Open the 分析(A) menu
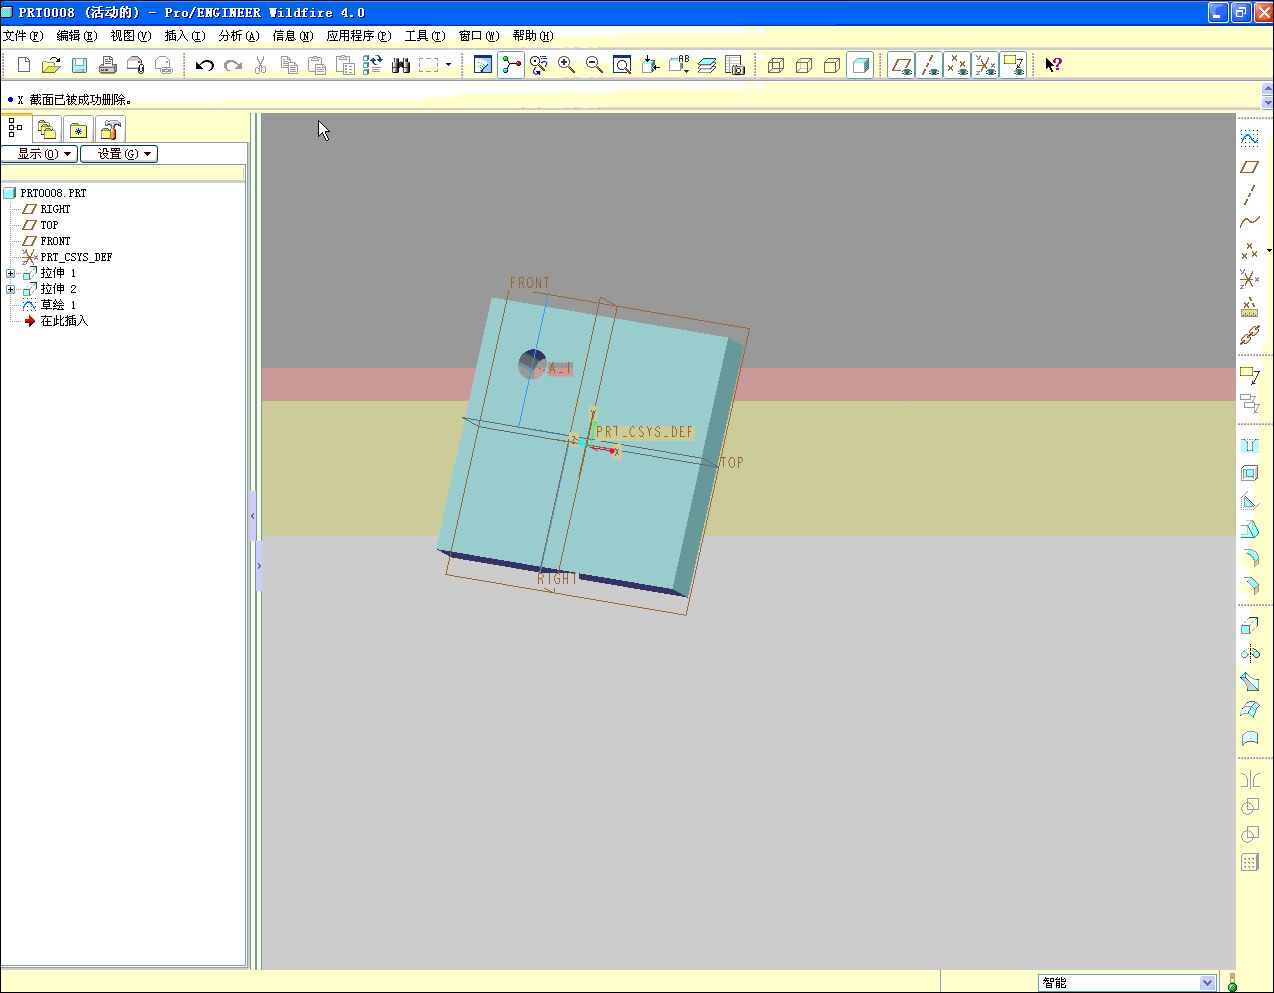Image resolution: width=1274 pixels, height=993 pixels. 239,36
